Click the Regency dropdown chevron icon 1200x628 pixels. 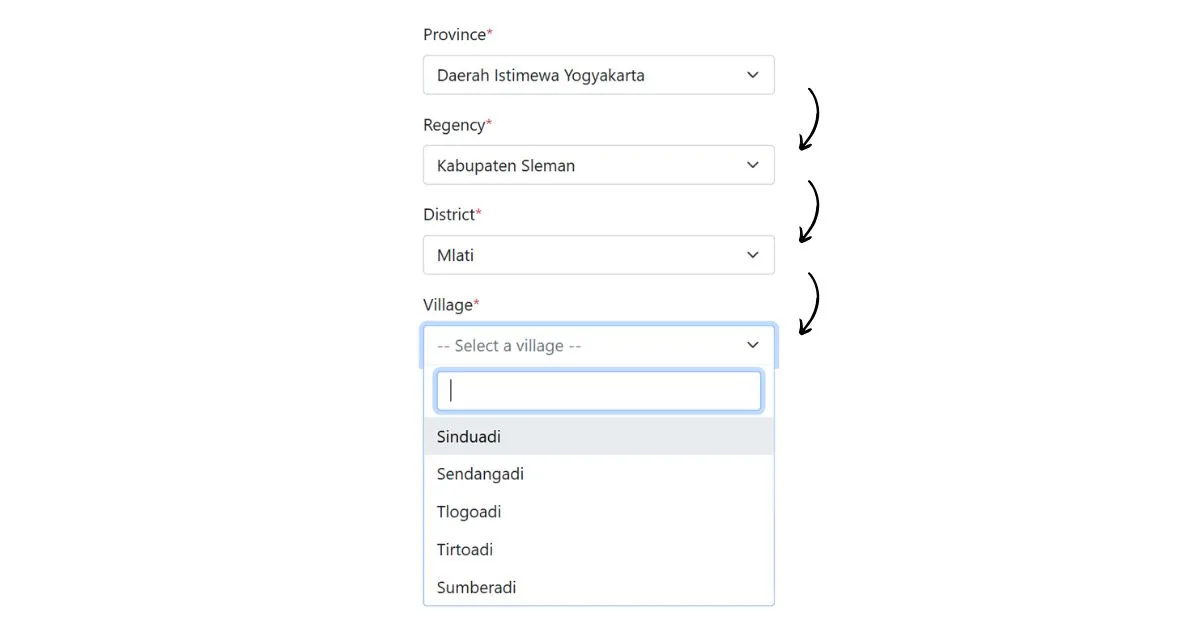[x=752, y=165]
